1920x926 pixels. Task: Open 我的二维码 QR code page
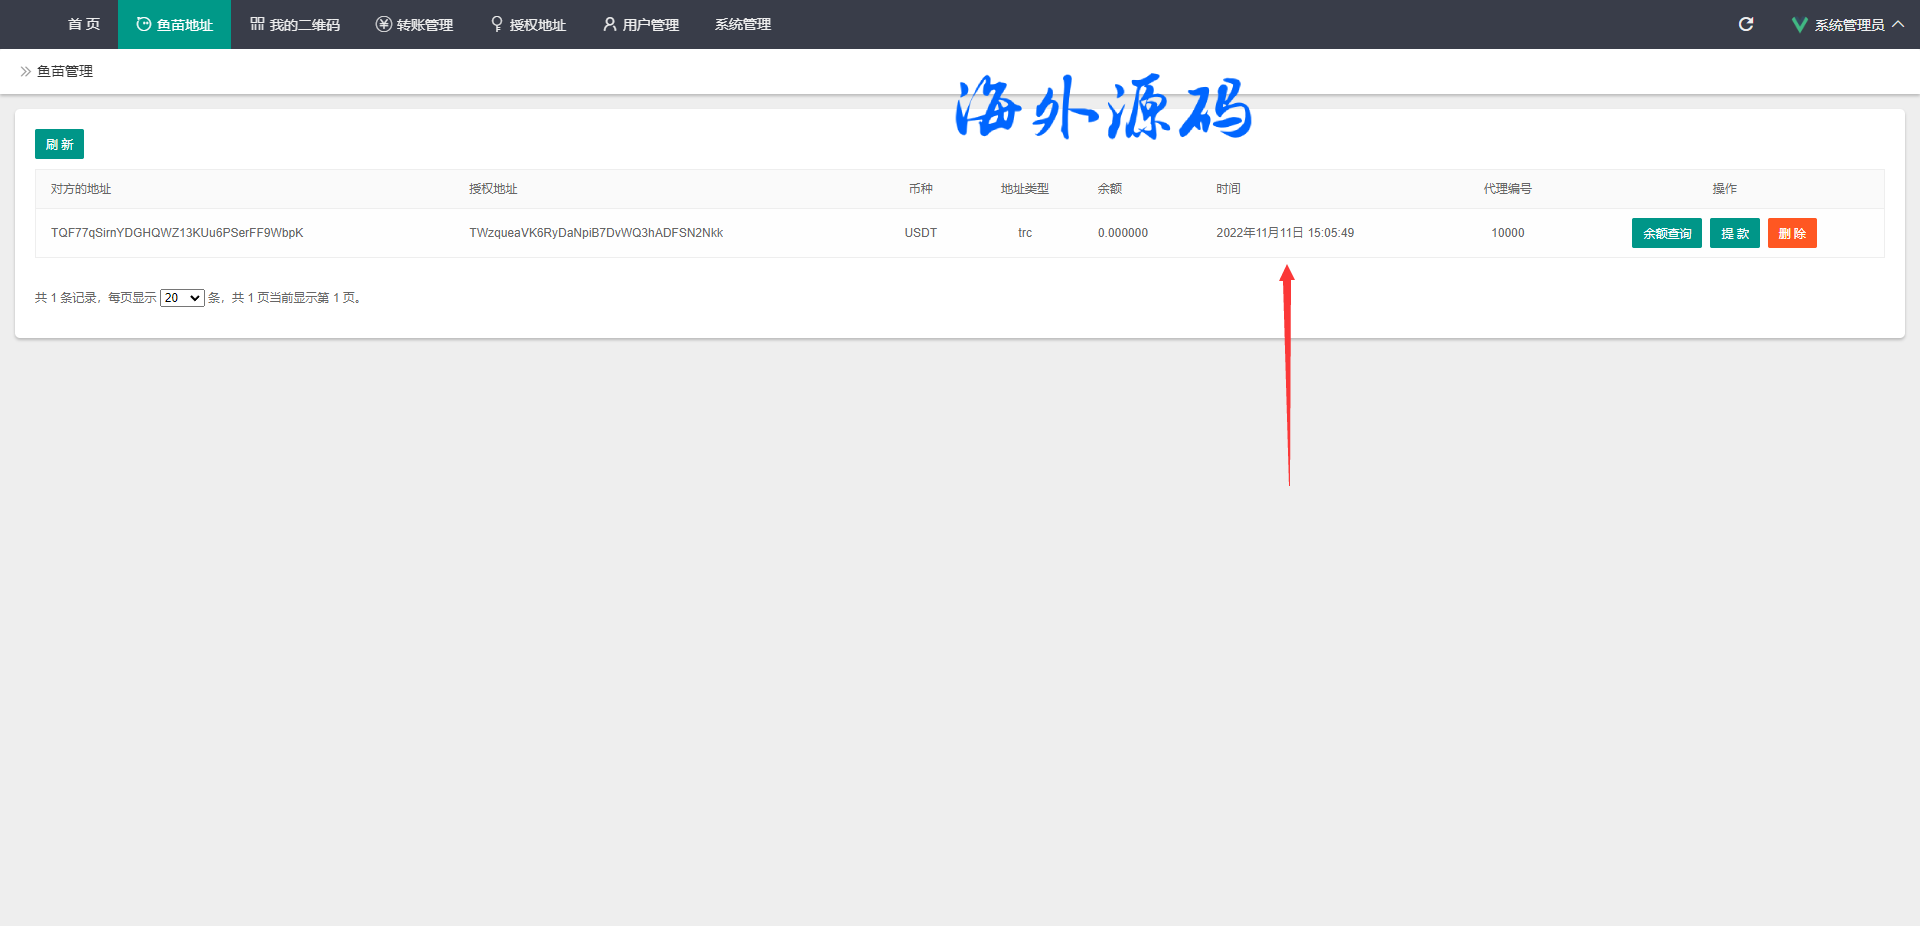pyautogui.click(x=295, y=24)
